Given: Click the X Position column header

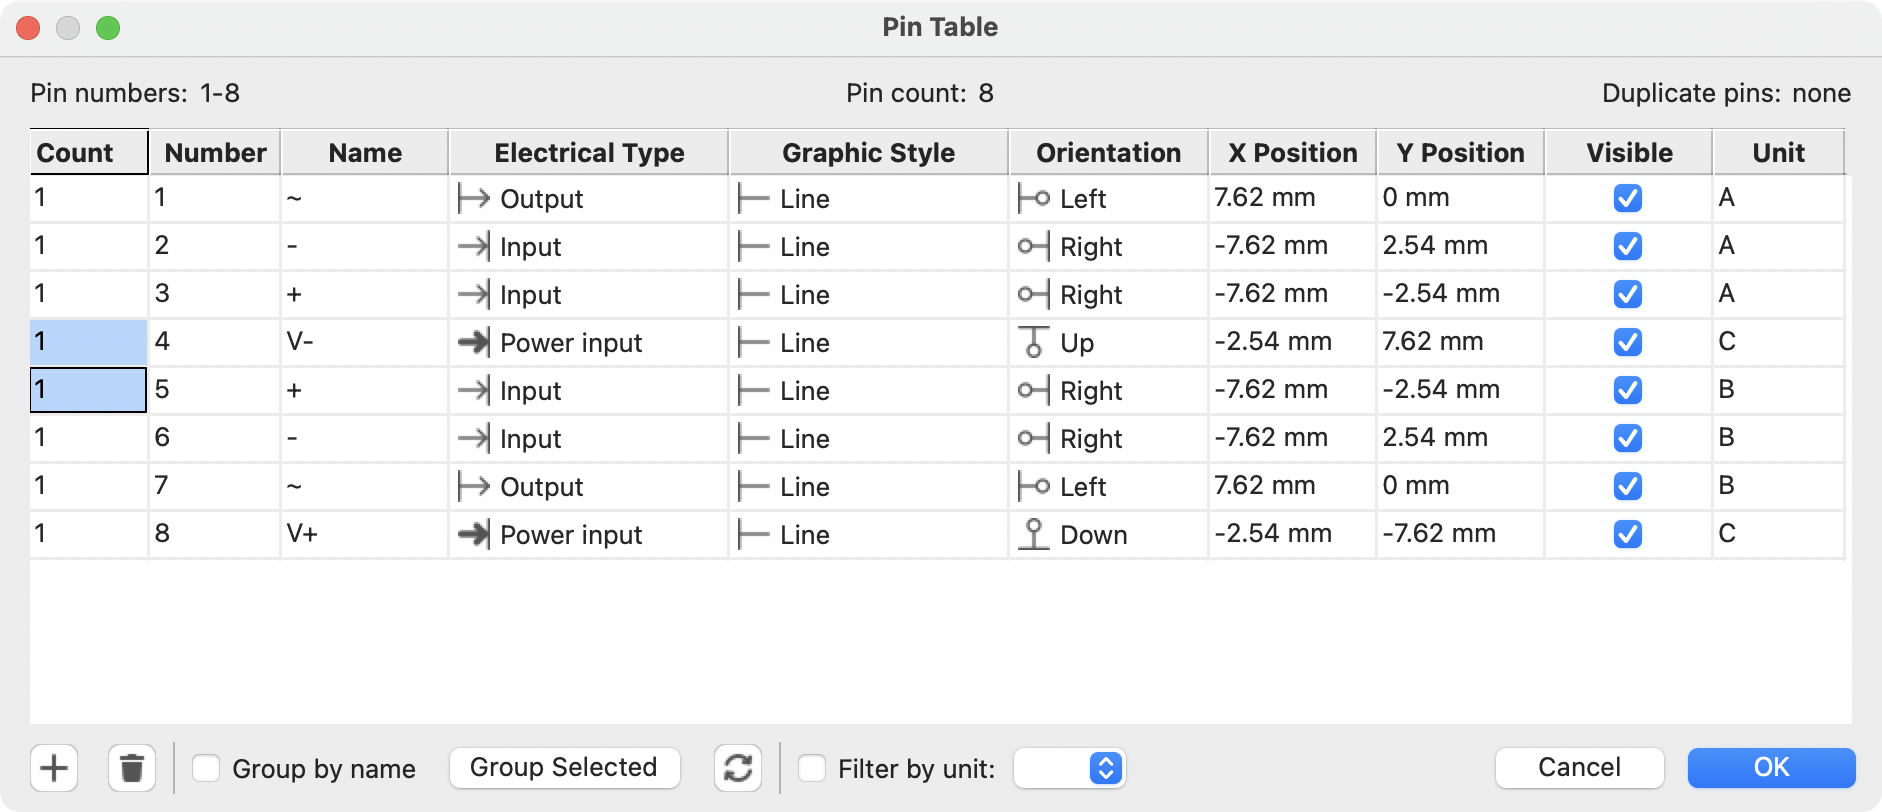Looking at the screenshot, I should [x=1292, y=153].
